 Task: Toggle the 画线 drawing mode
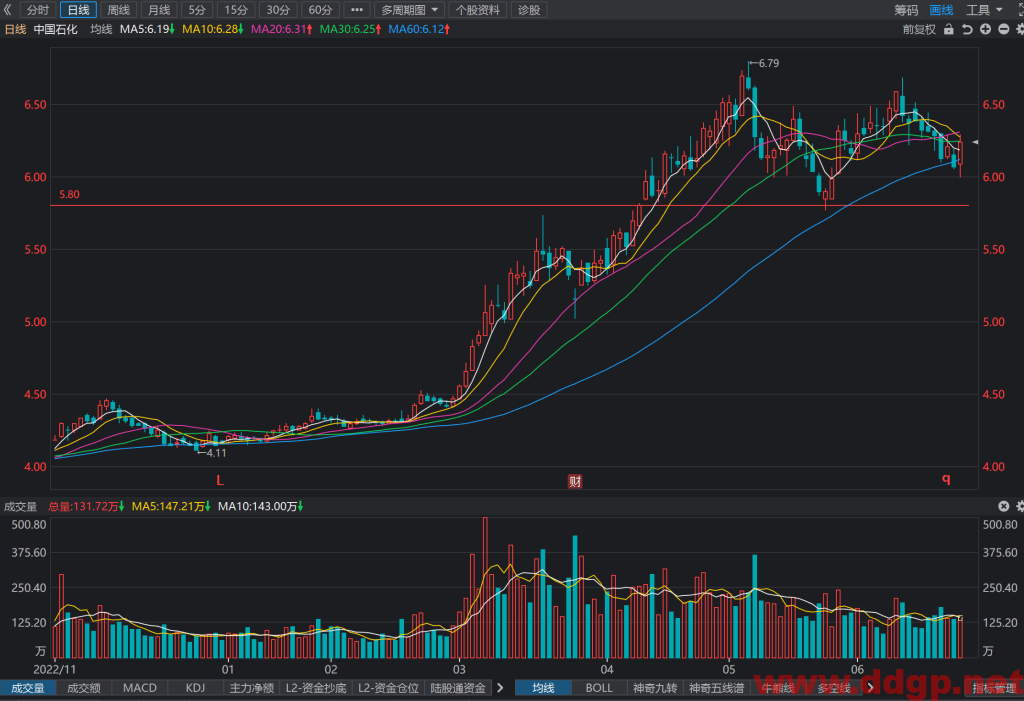pos(941,10)
